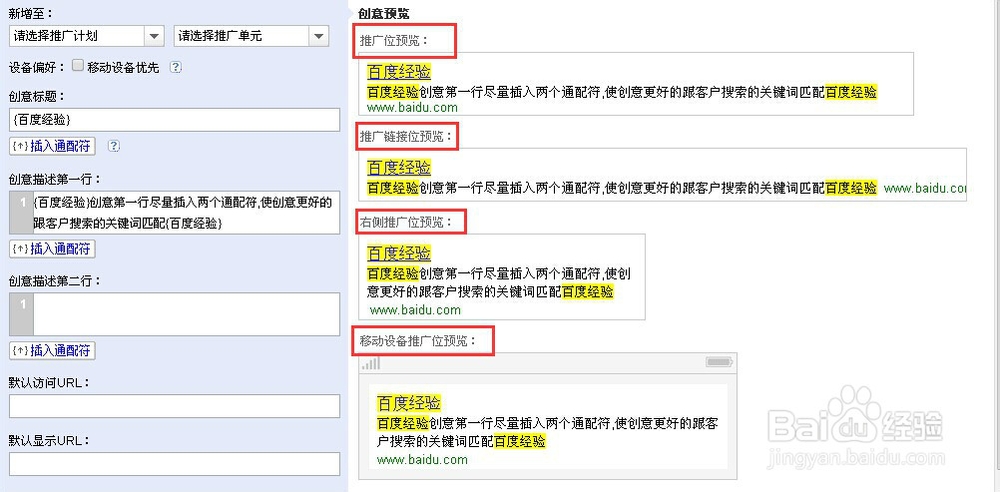Click 插入通配符 button under 创意描述第一行
Image resolution: width=1000 pixels, height=492 pixels.
click(52, 249)
